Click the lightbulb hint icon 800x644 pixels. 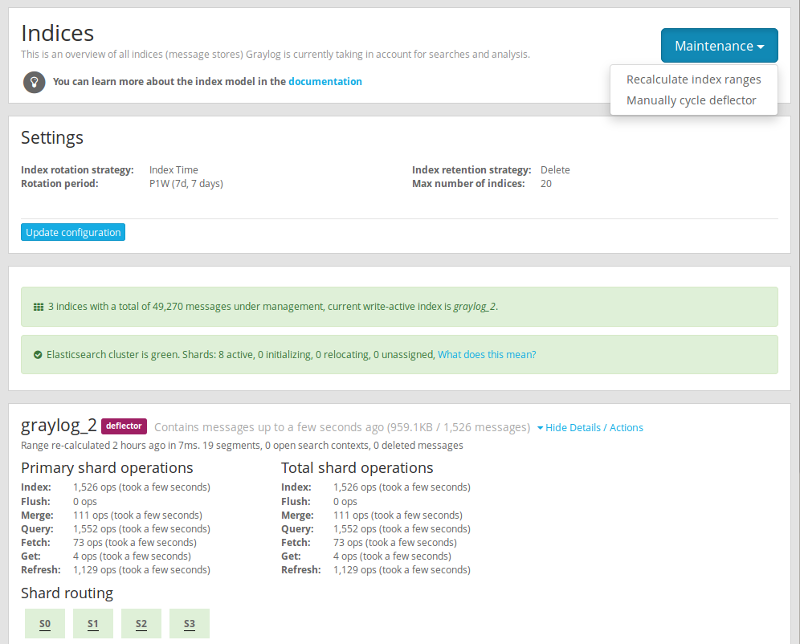click(32, 81)
